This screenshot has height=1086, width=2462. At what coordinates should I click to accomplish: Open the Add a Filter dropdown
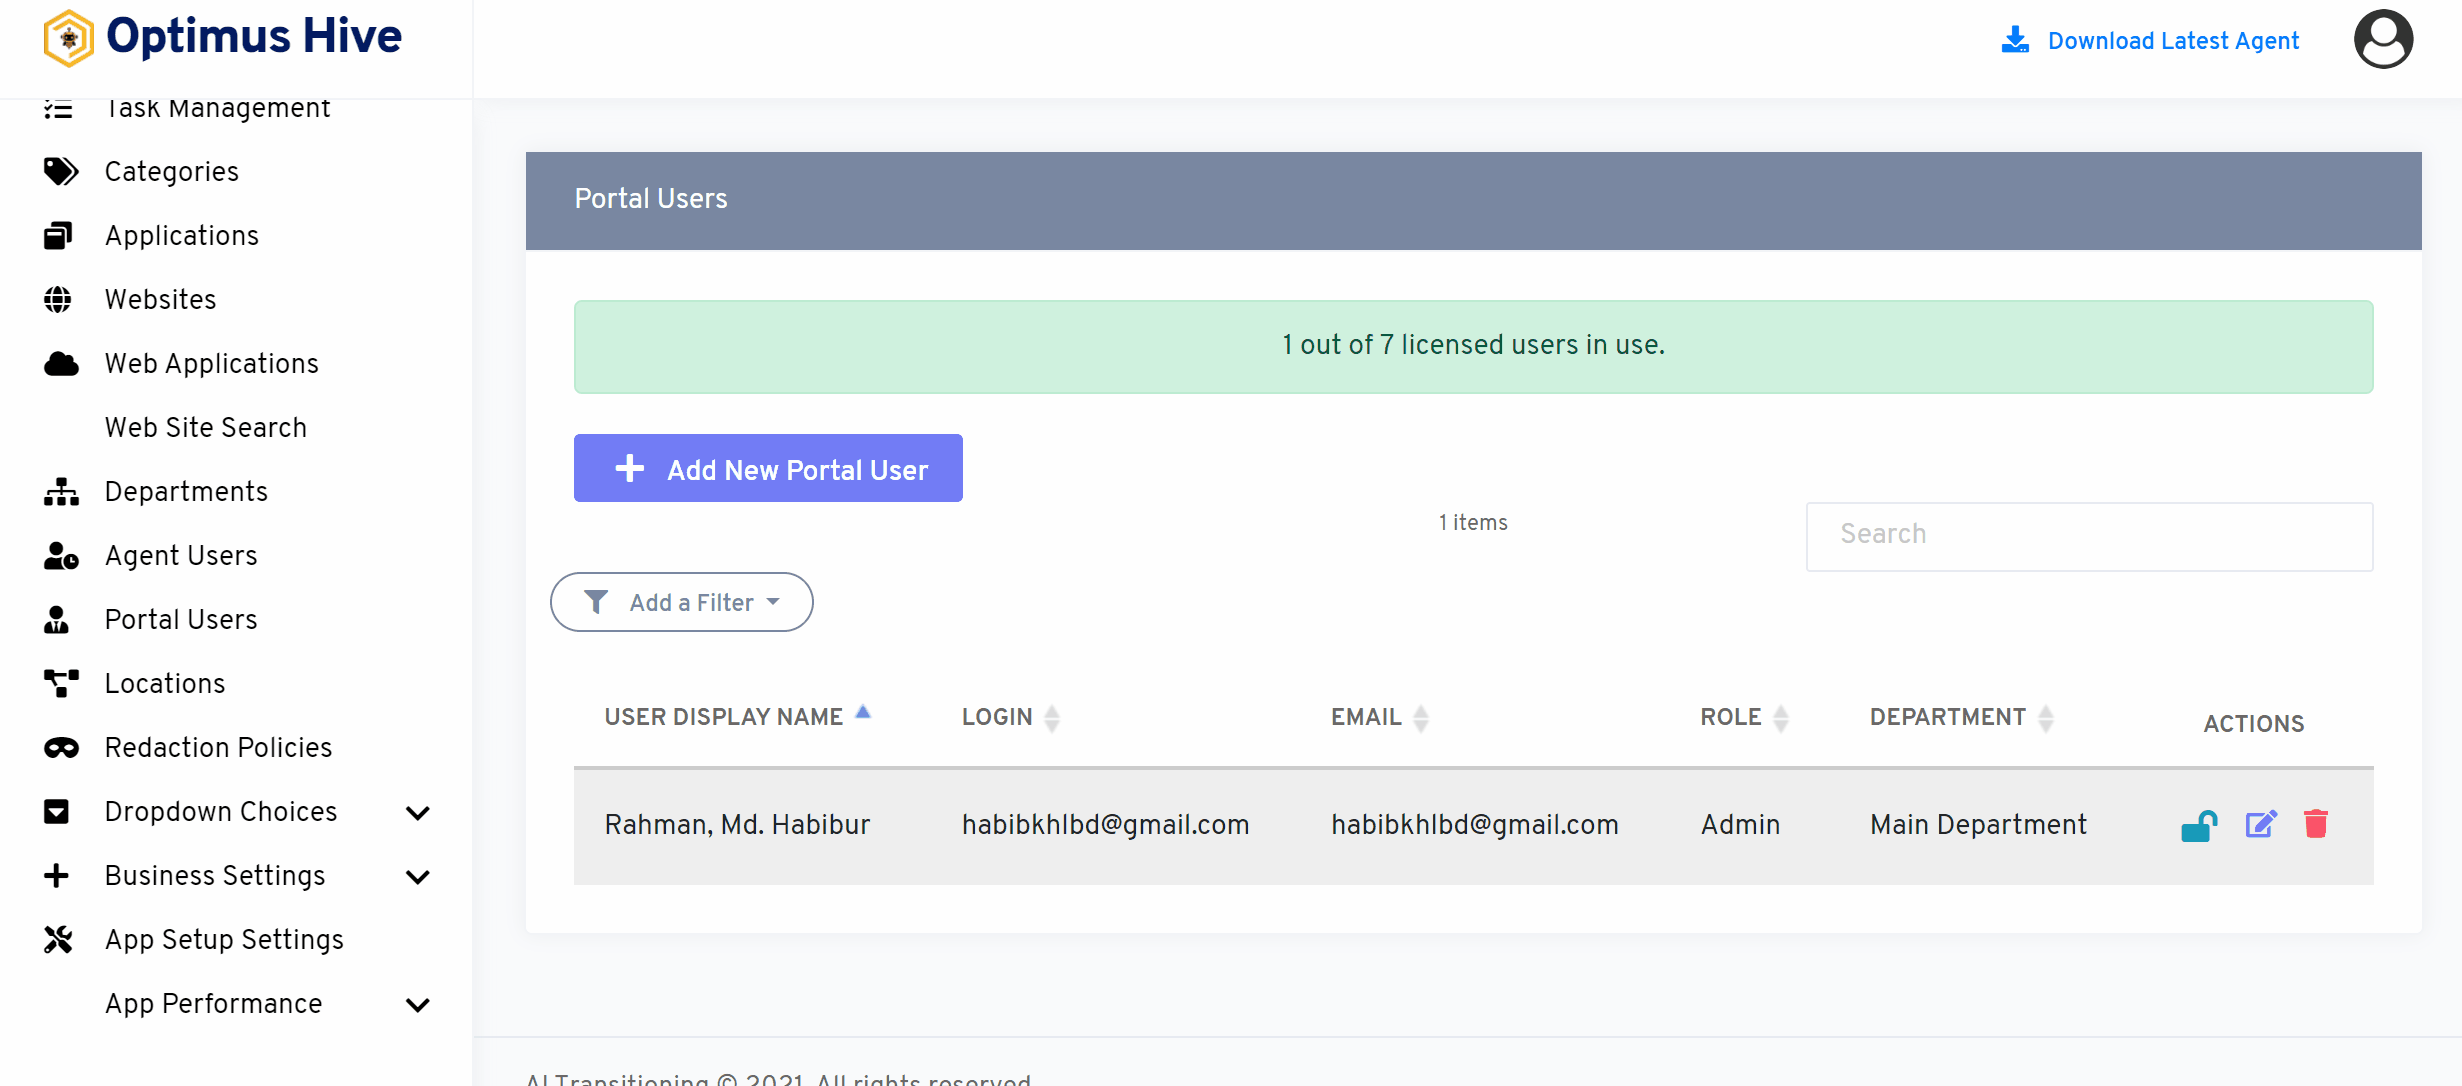click(681, 602)
